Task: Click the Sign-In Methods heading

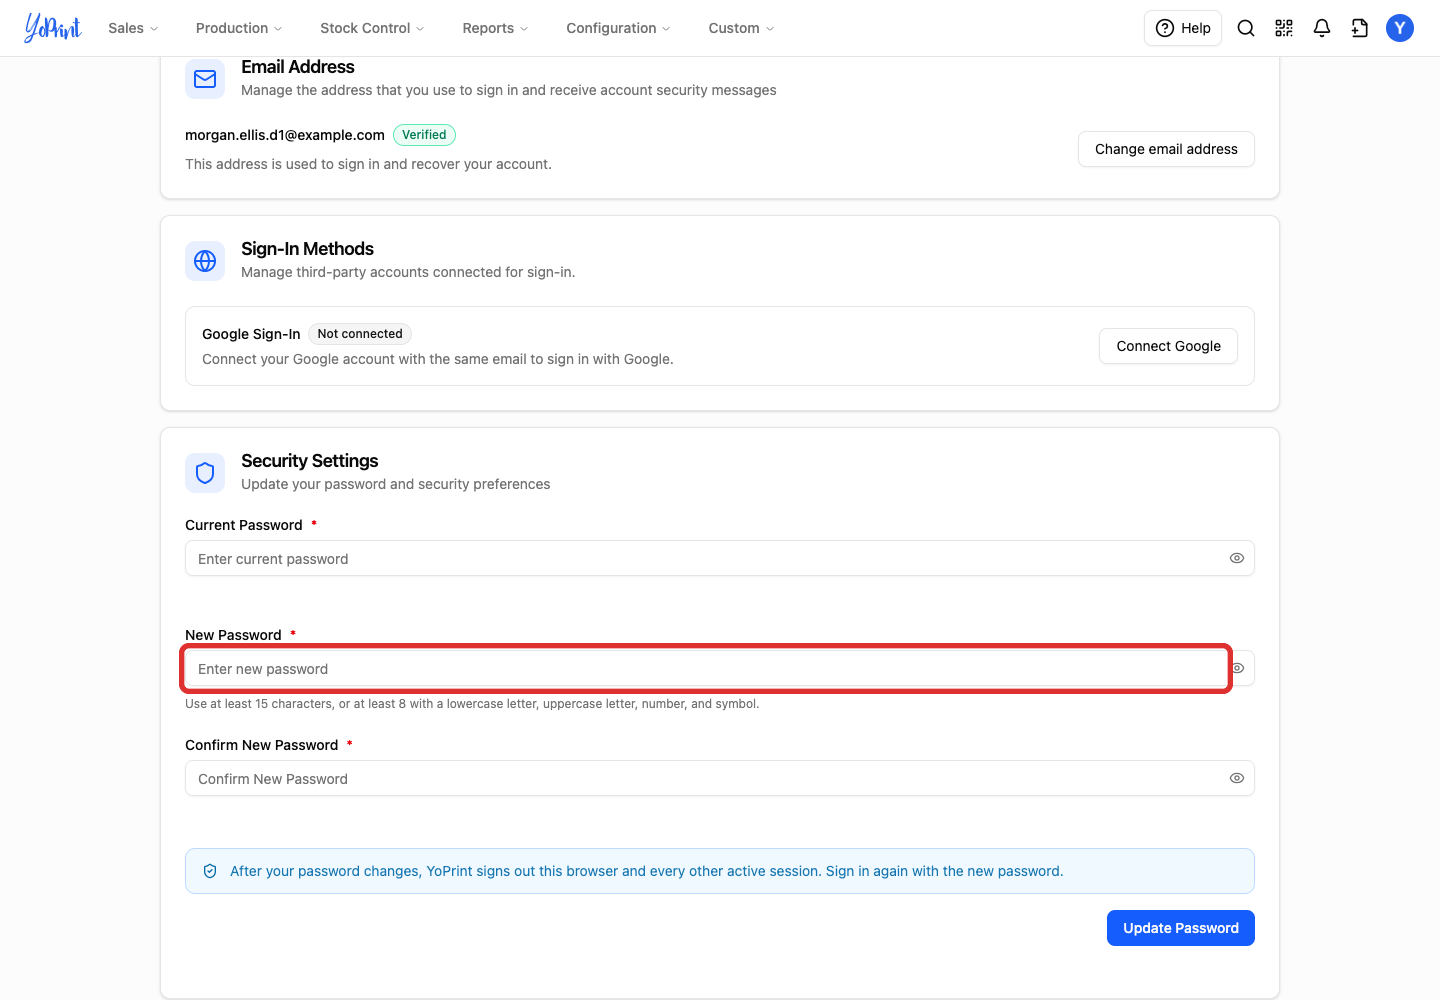Action: 307,249
